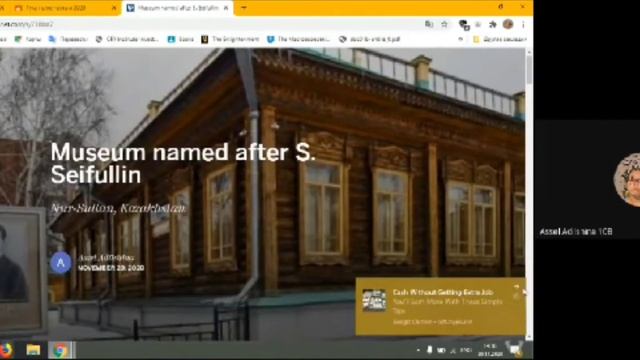Image resolution: width=640 pixels, height=360 pixels.
Task: Open the first extension icon in Chrome toolbar
Action: click(x=464, y=25)
